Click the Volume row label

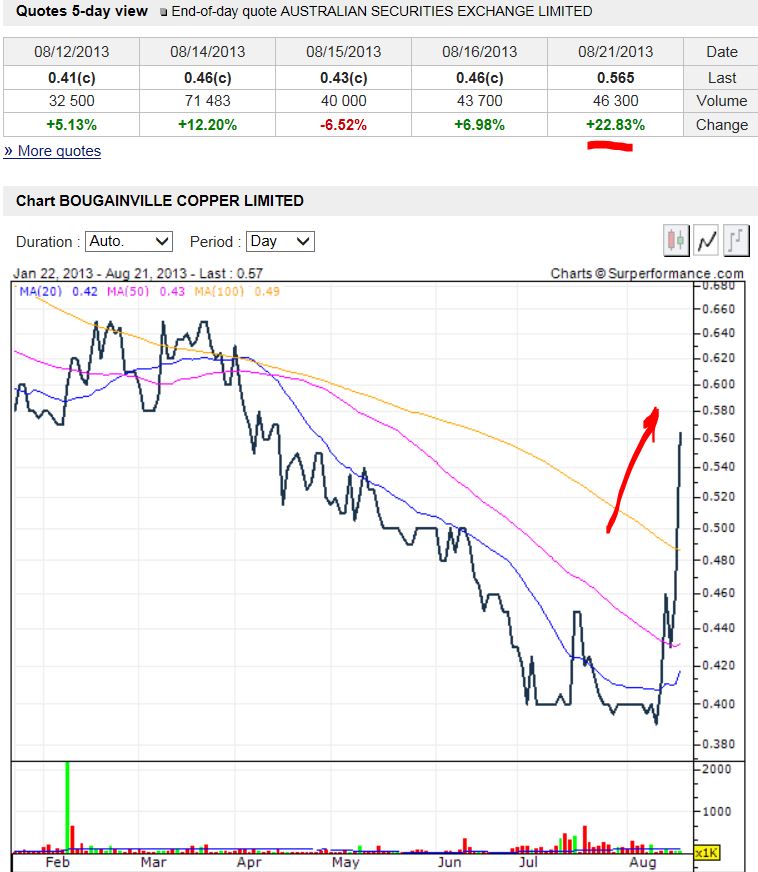722,101
